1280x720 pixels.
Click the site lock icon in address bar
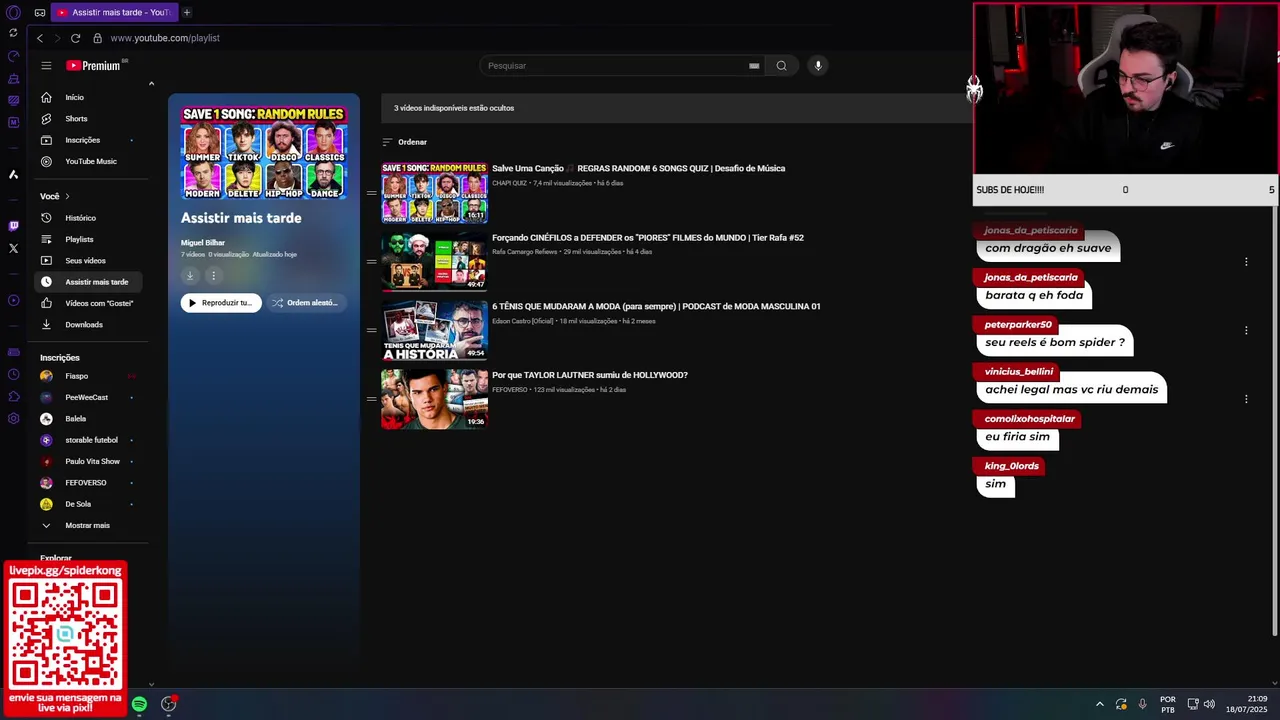(97, 38)
